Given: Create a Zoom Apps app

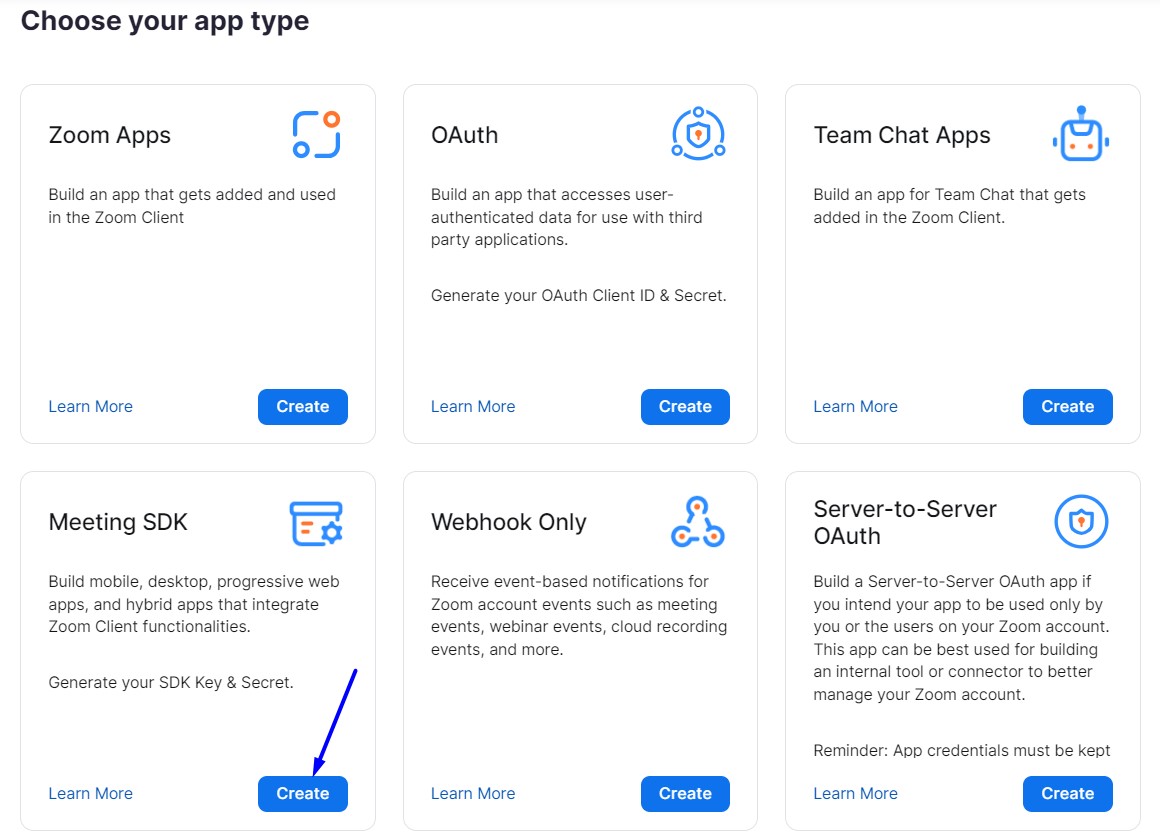Looking at the screenshot, I should point(303,407).
